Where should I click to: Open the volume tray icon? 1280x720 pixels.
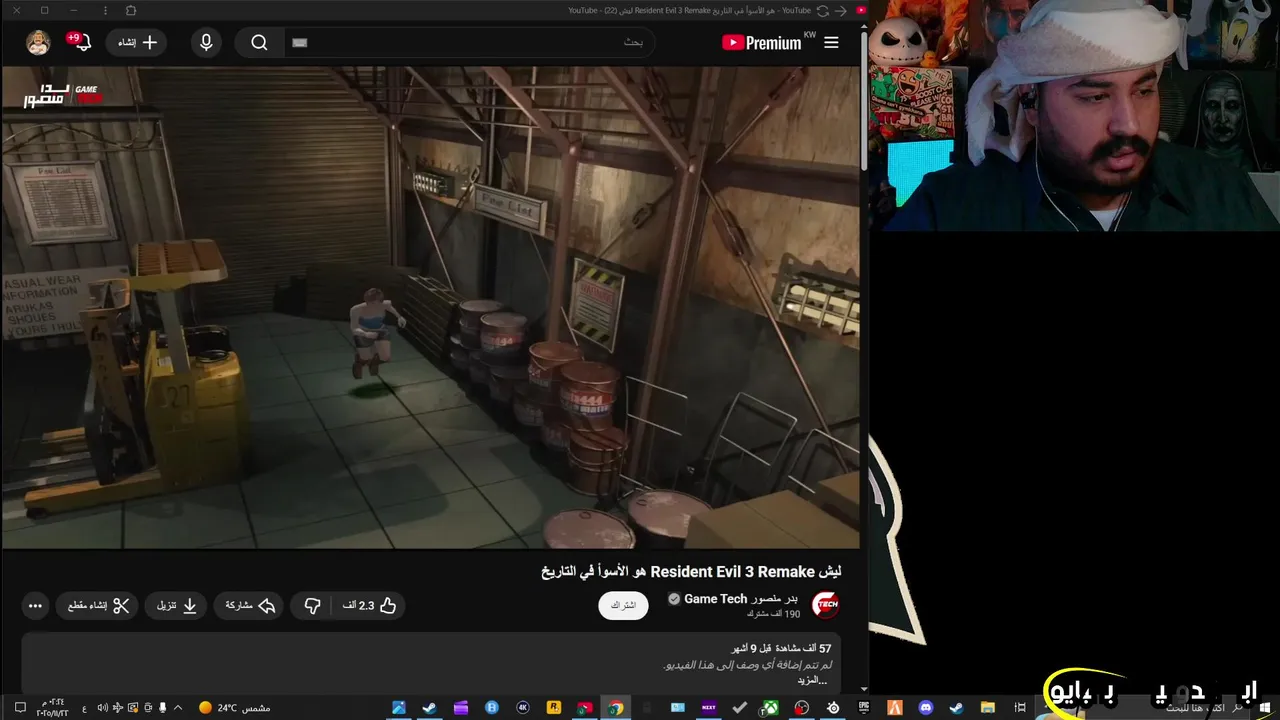[x=102, y=708]
